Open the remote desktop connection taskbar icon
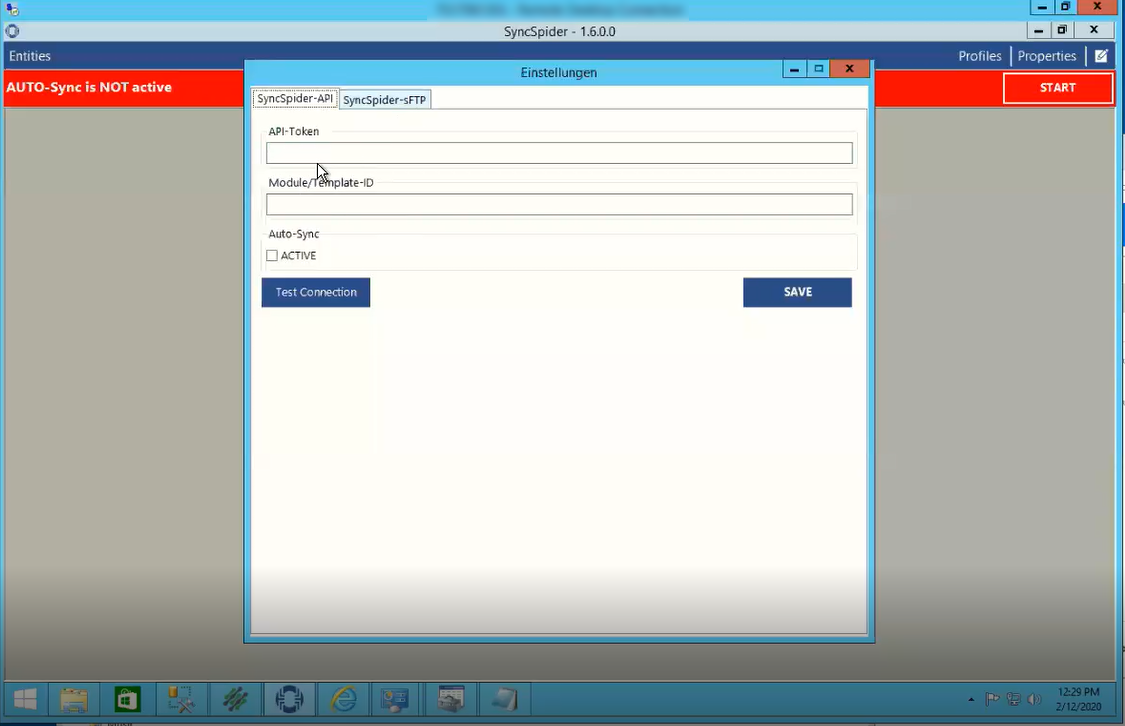 (x=395, y=699)
